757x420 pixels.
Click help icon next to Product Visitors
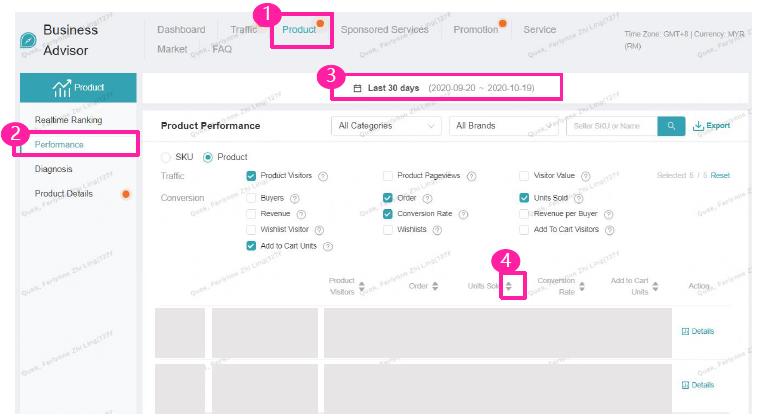pyautogui.click(x=323, y=176)
